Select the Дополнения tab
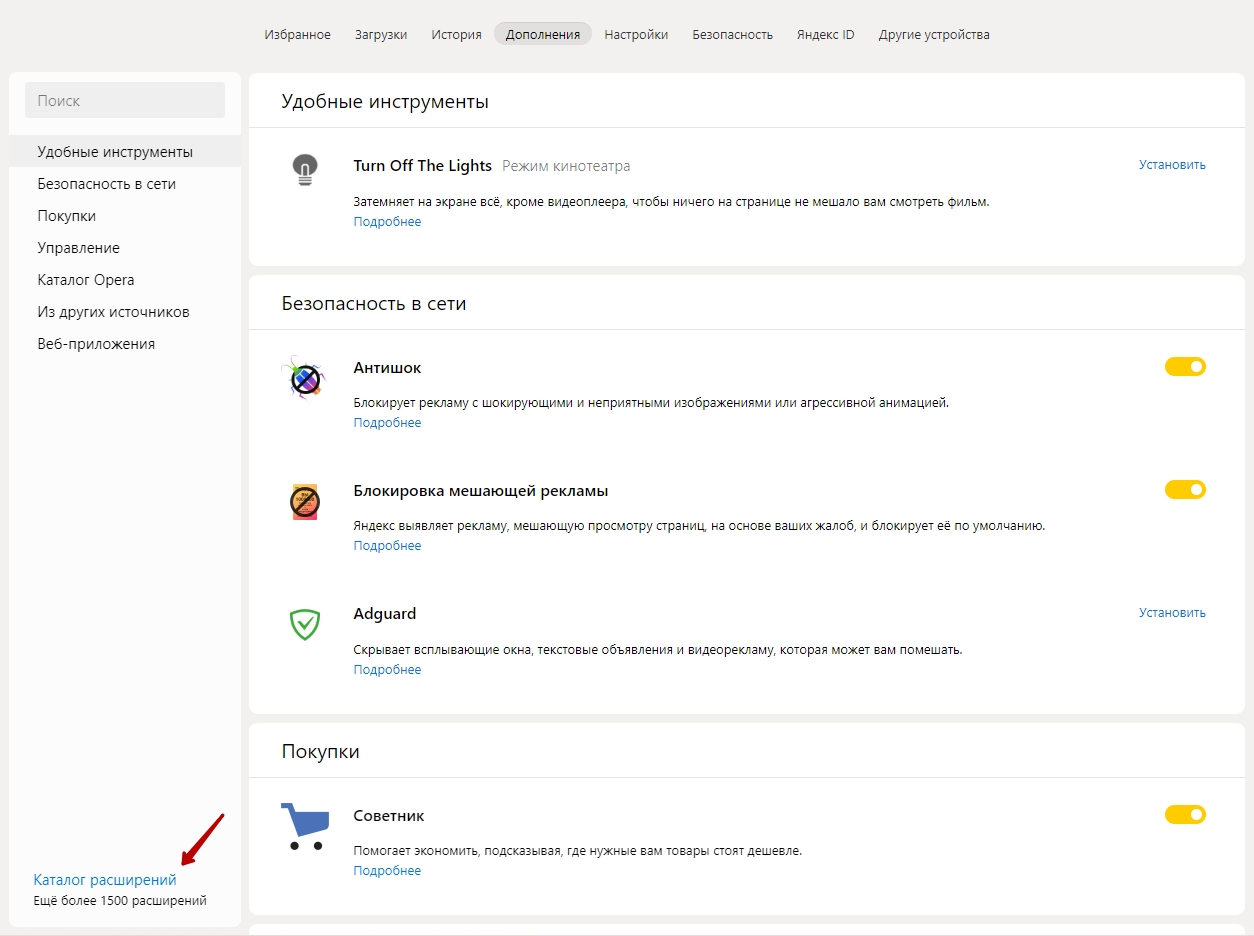1254x936 pixels. click(x=543, y=34)
